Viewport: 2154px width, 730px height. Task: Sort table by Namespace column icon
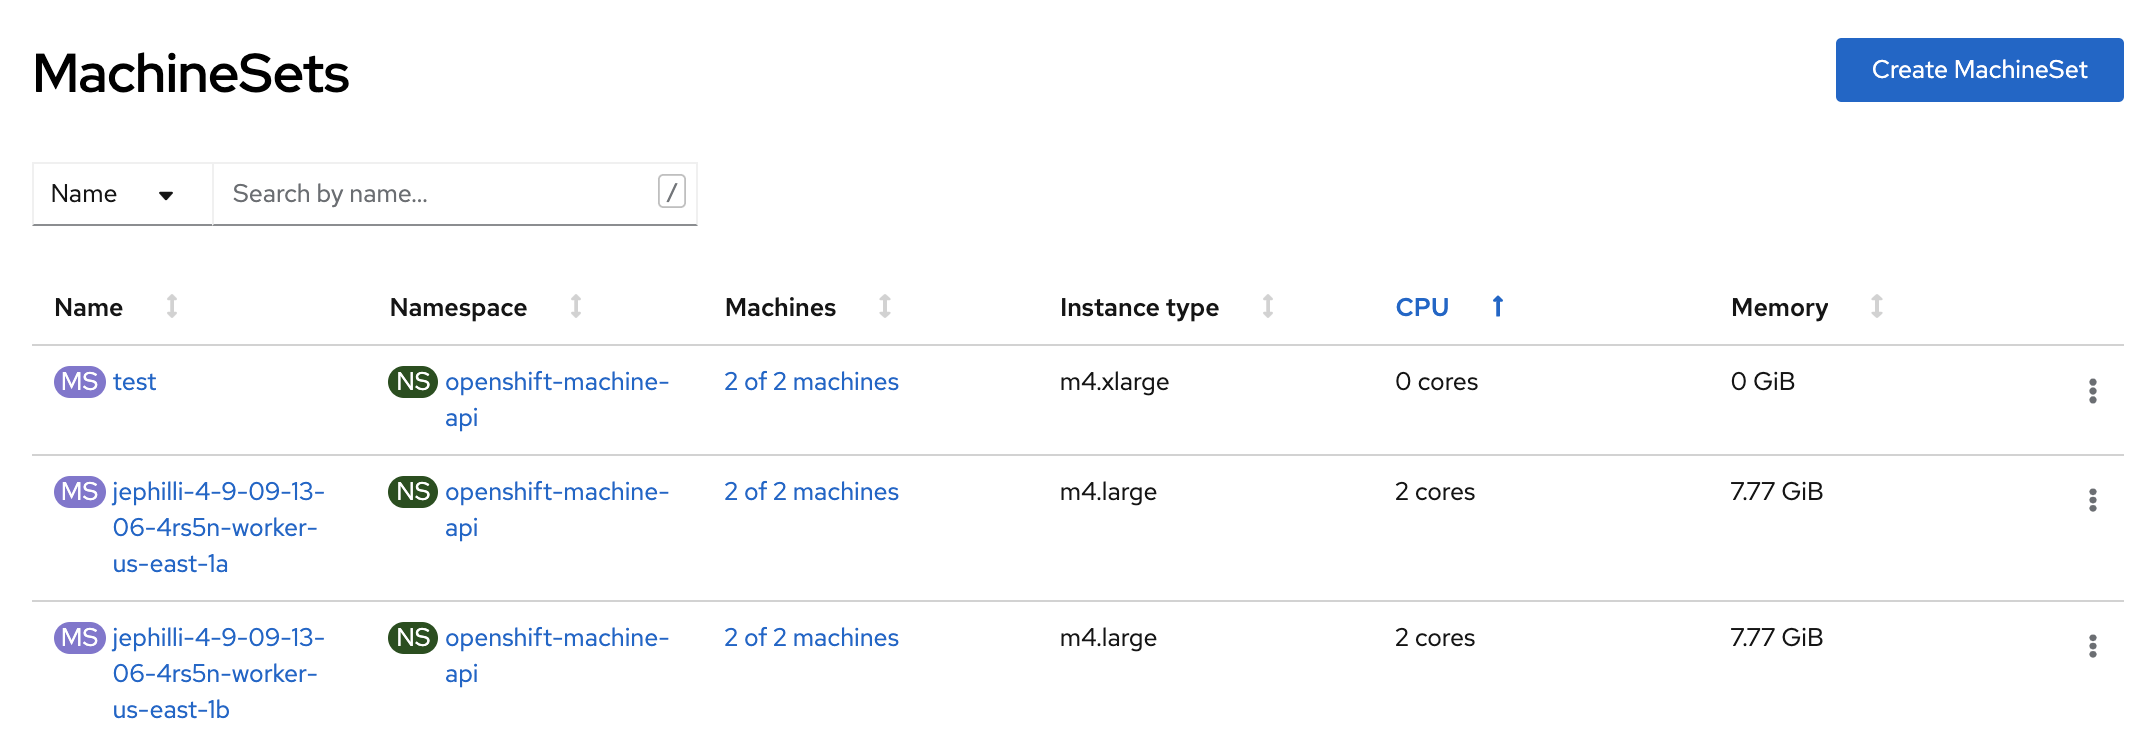coord(576,306)
